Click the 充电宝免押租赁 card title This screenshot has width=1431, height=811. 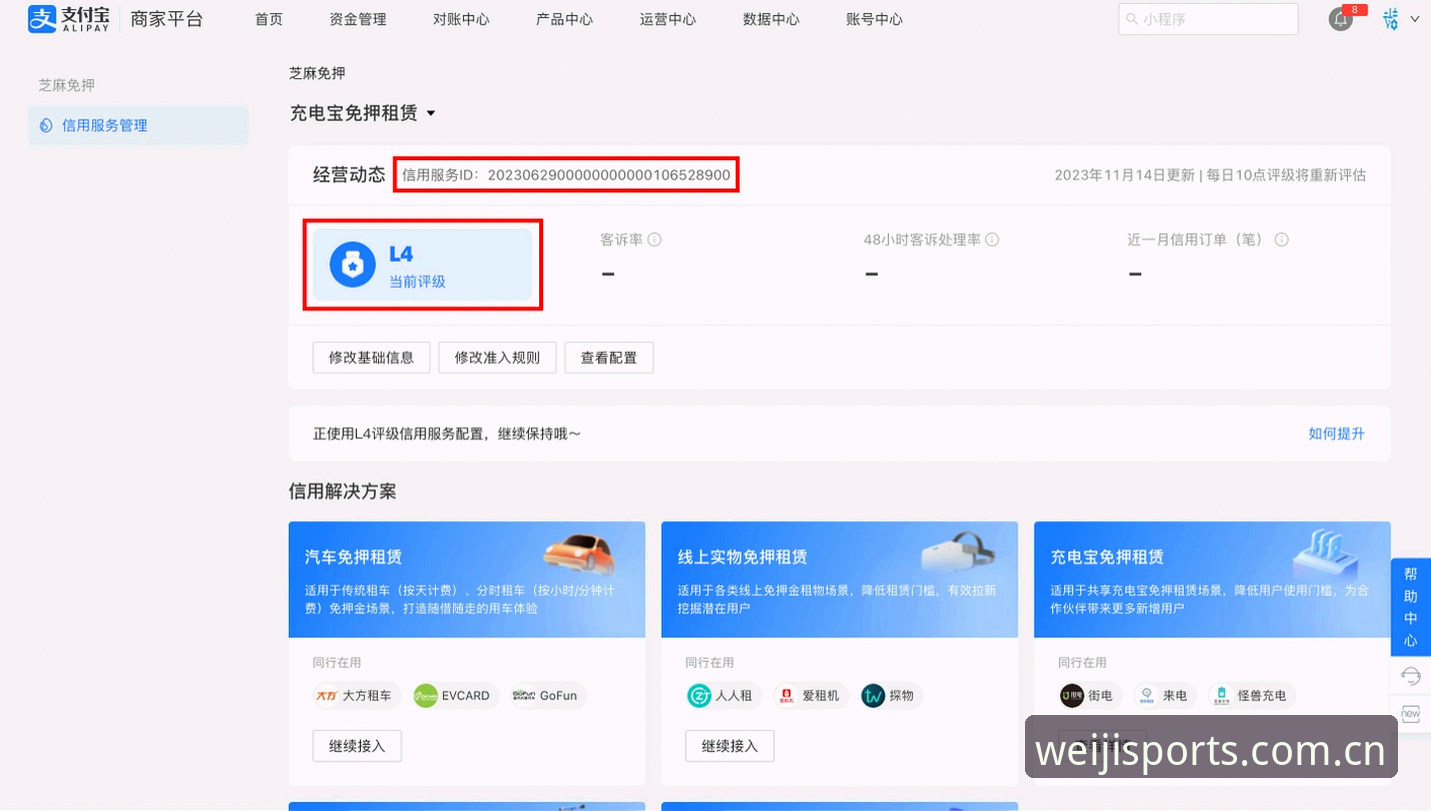[x=1107, y=557]
